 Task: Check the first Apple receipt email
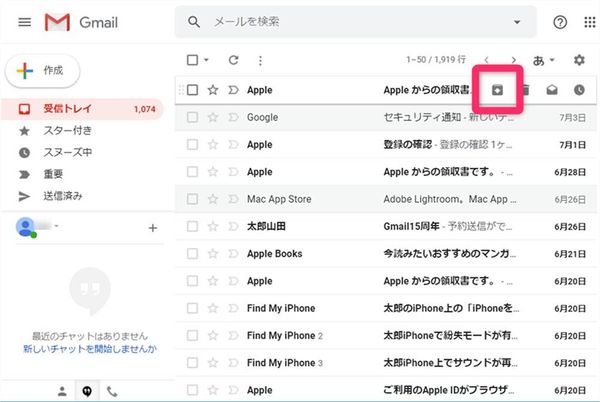pyautogui.click(x=192, y=90)
